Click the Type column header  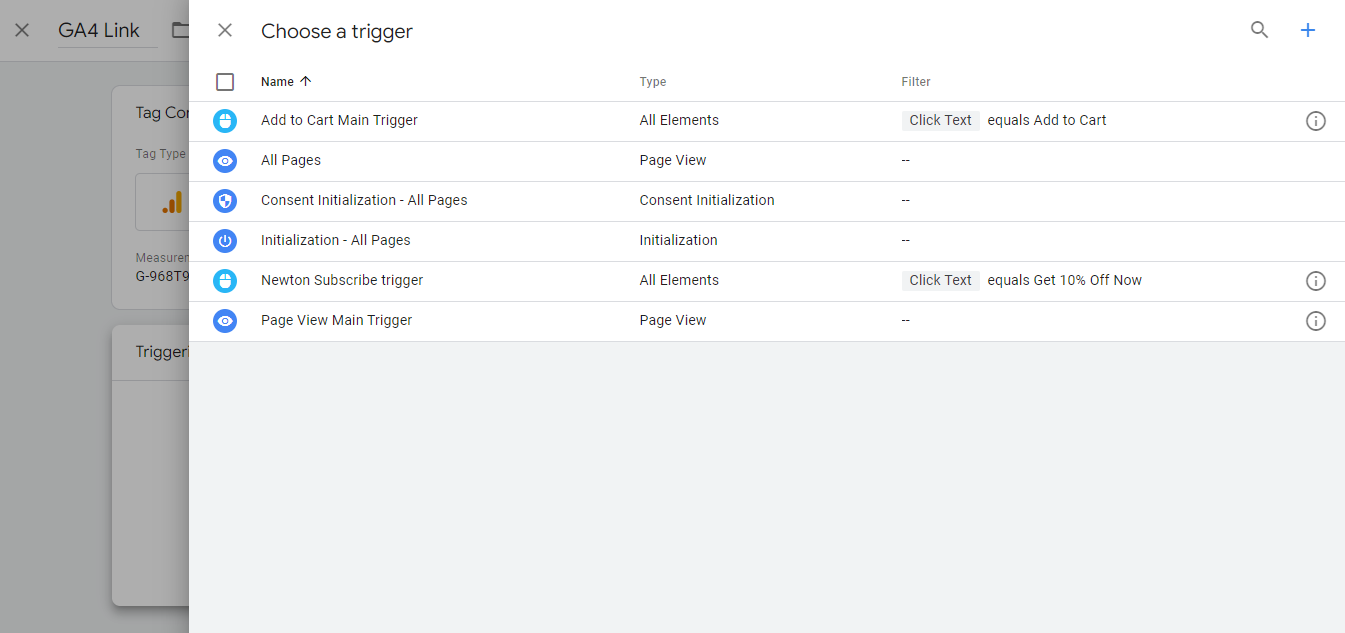click(x=652, y=82)
